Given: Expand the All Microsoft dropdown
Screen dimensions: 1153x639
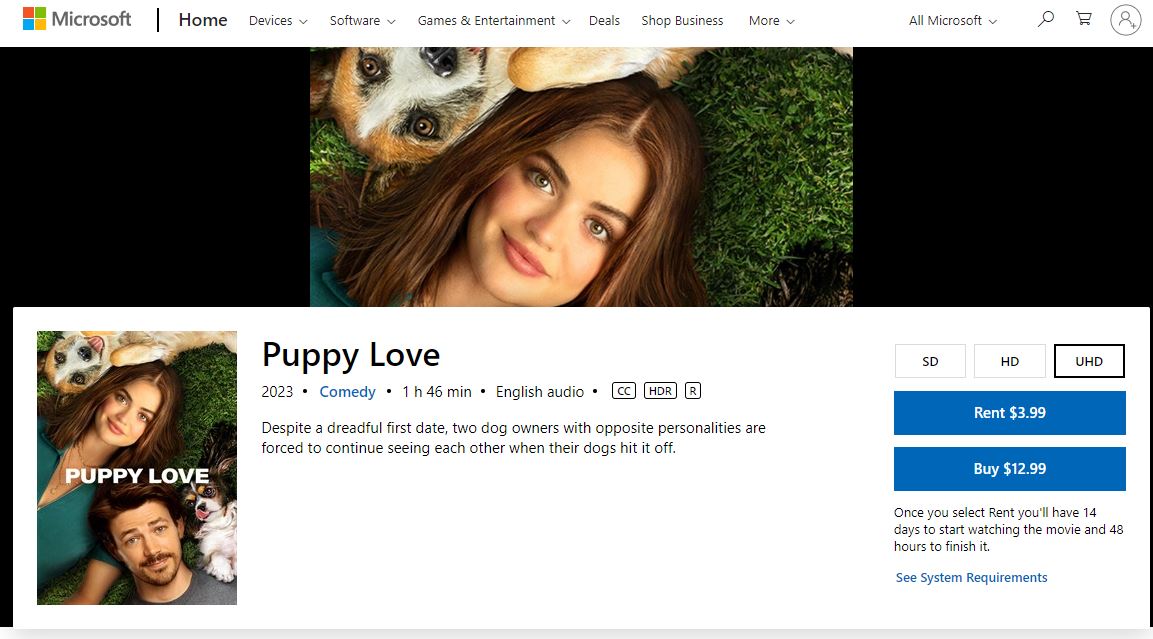Looking at the screenshot, I should coord(951,20).
